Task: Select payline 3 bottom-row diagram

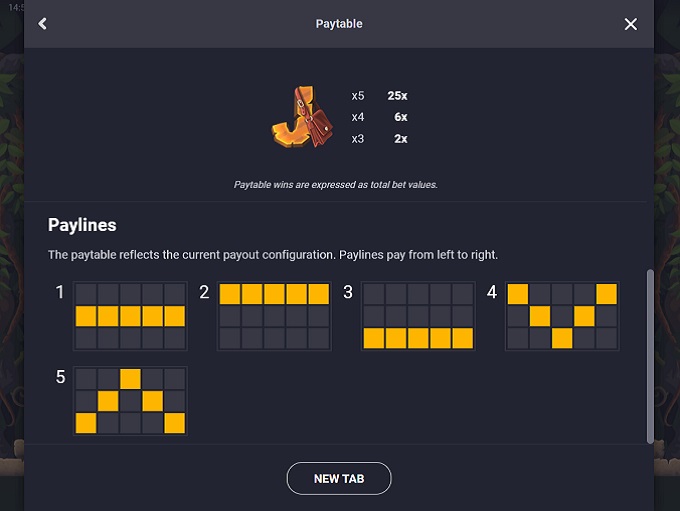Action: click(418, 316)
